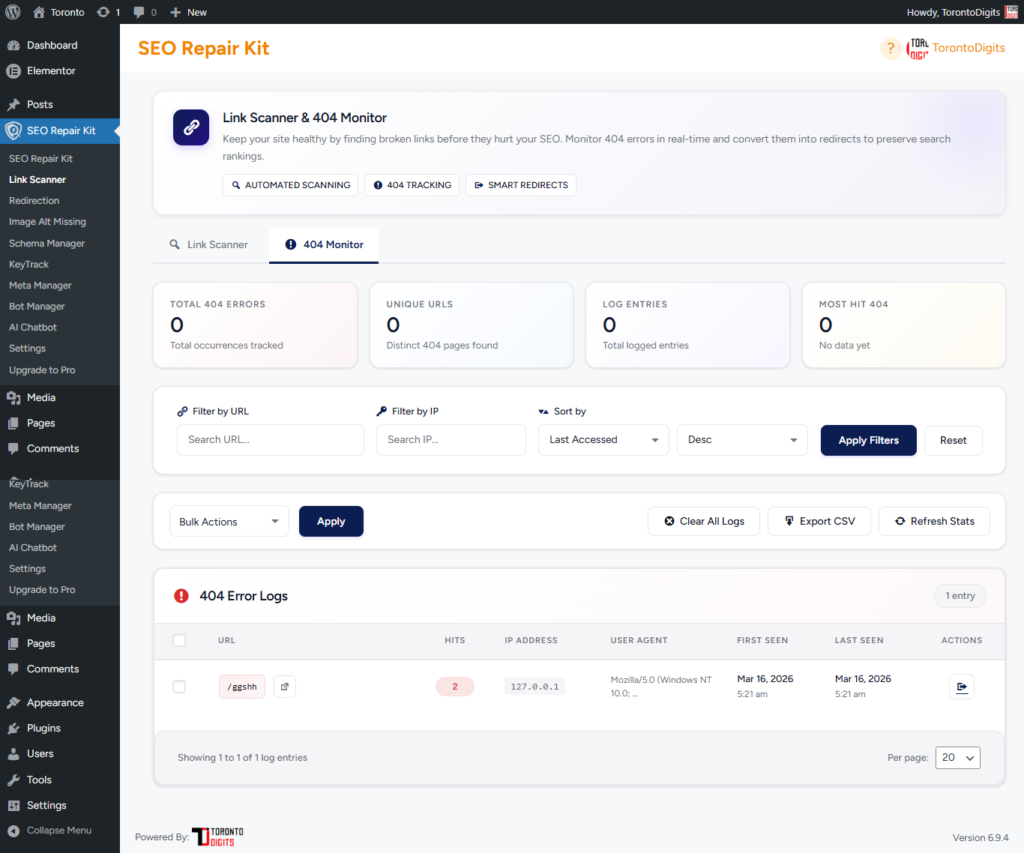Click the WordPress logo in admin bar
The image size is (1024, 853).
13,12
